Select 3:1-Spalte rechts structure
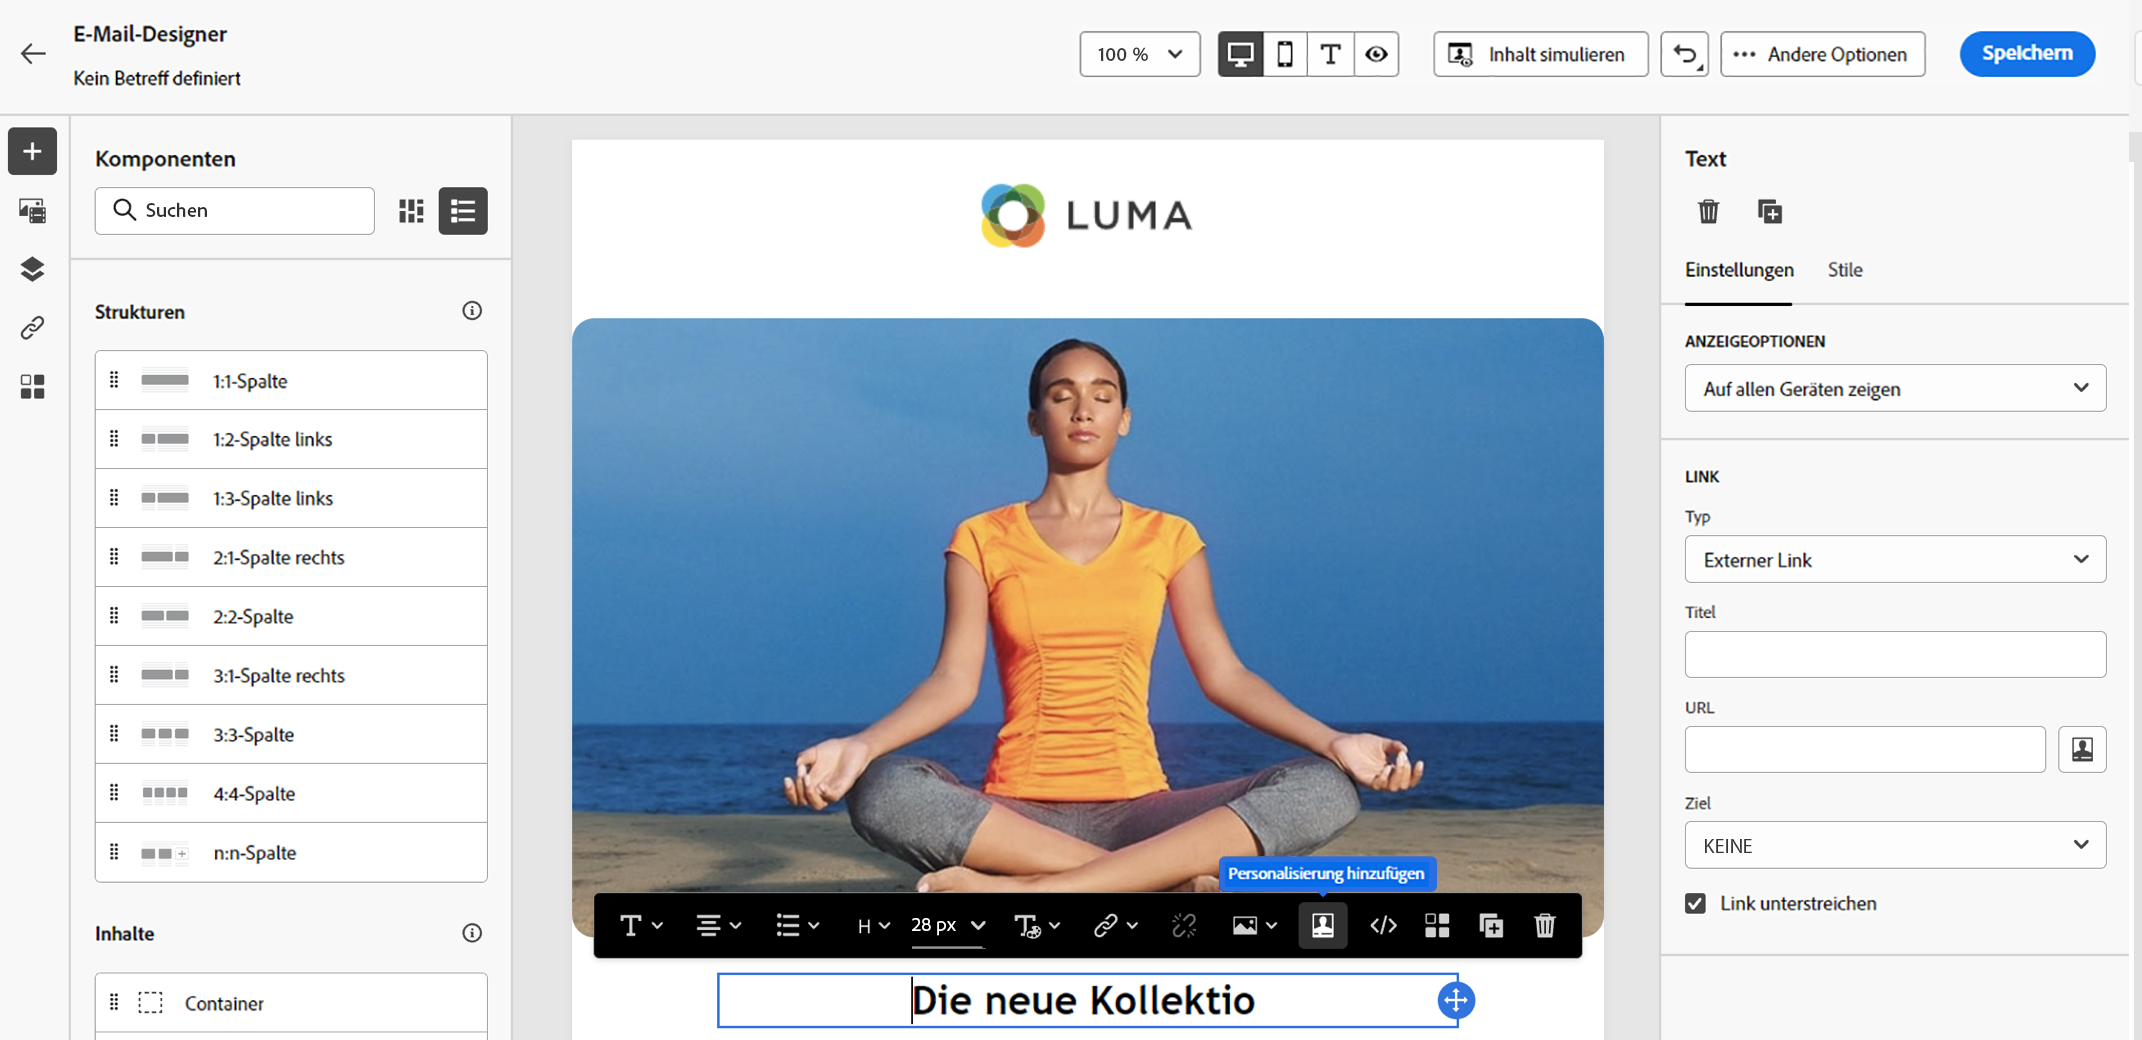The width and height of the screenshot is (2142, 1040). [x=291, y=675]
